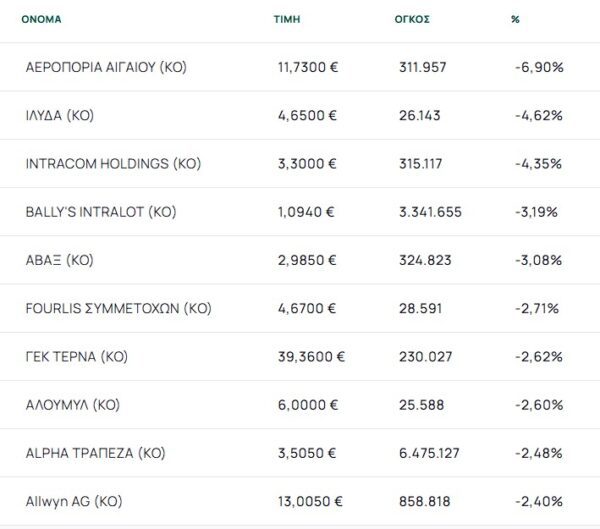This screenshot has width=600, height=529.
Task: Open the ΑΒΑΞ (ΚΟ) stock
Action: coord(59,260)
